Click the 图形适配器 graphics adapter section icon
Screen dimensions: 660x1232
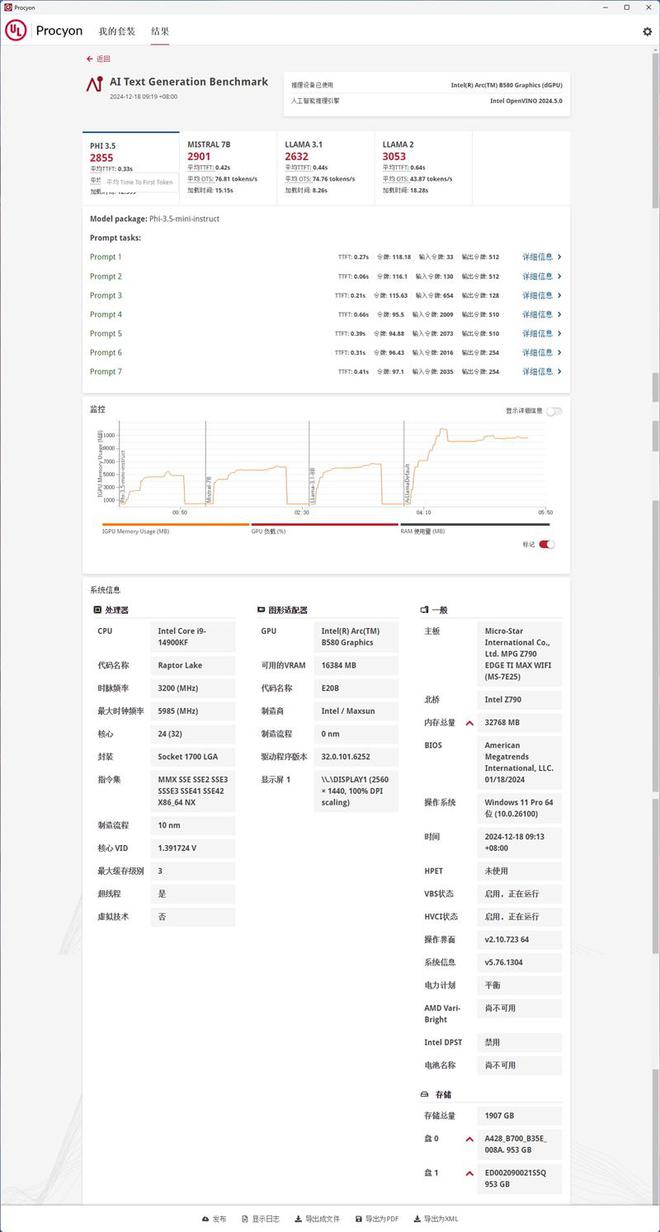coord(261,609)
